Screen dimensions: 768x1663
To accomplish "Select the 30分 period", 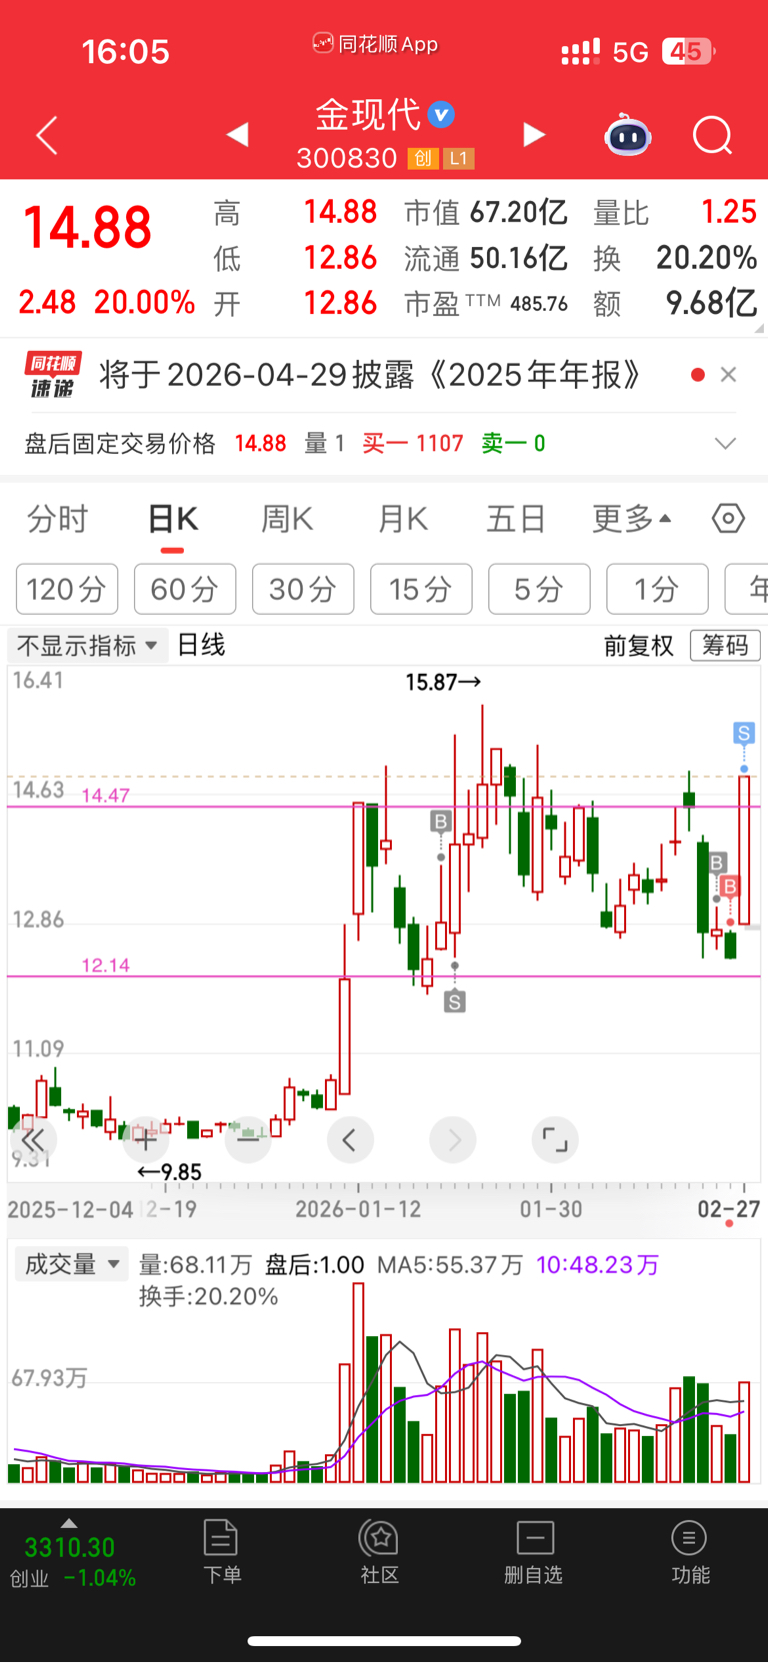I will coord(303,589).
